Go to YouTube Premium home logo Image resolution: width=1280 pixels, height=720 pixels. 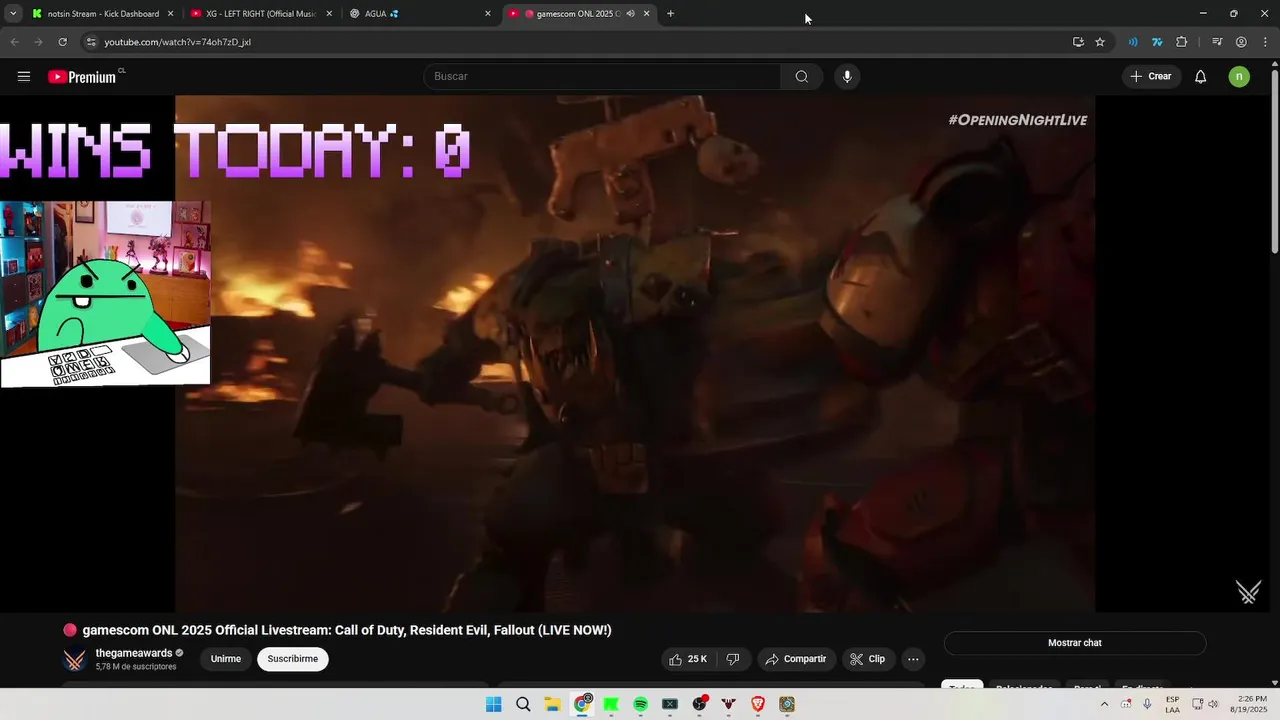(x=82, y=77)
